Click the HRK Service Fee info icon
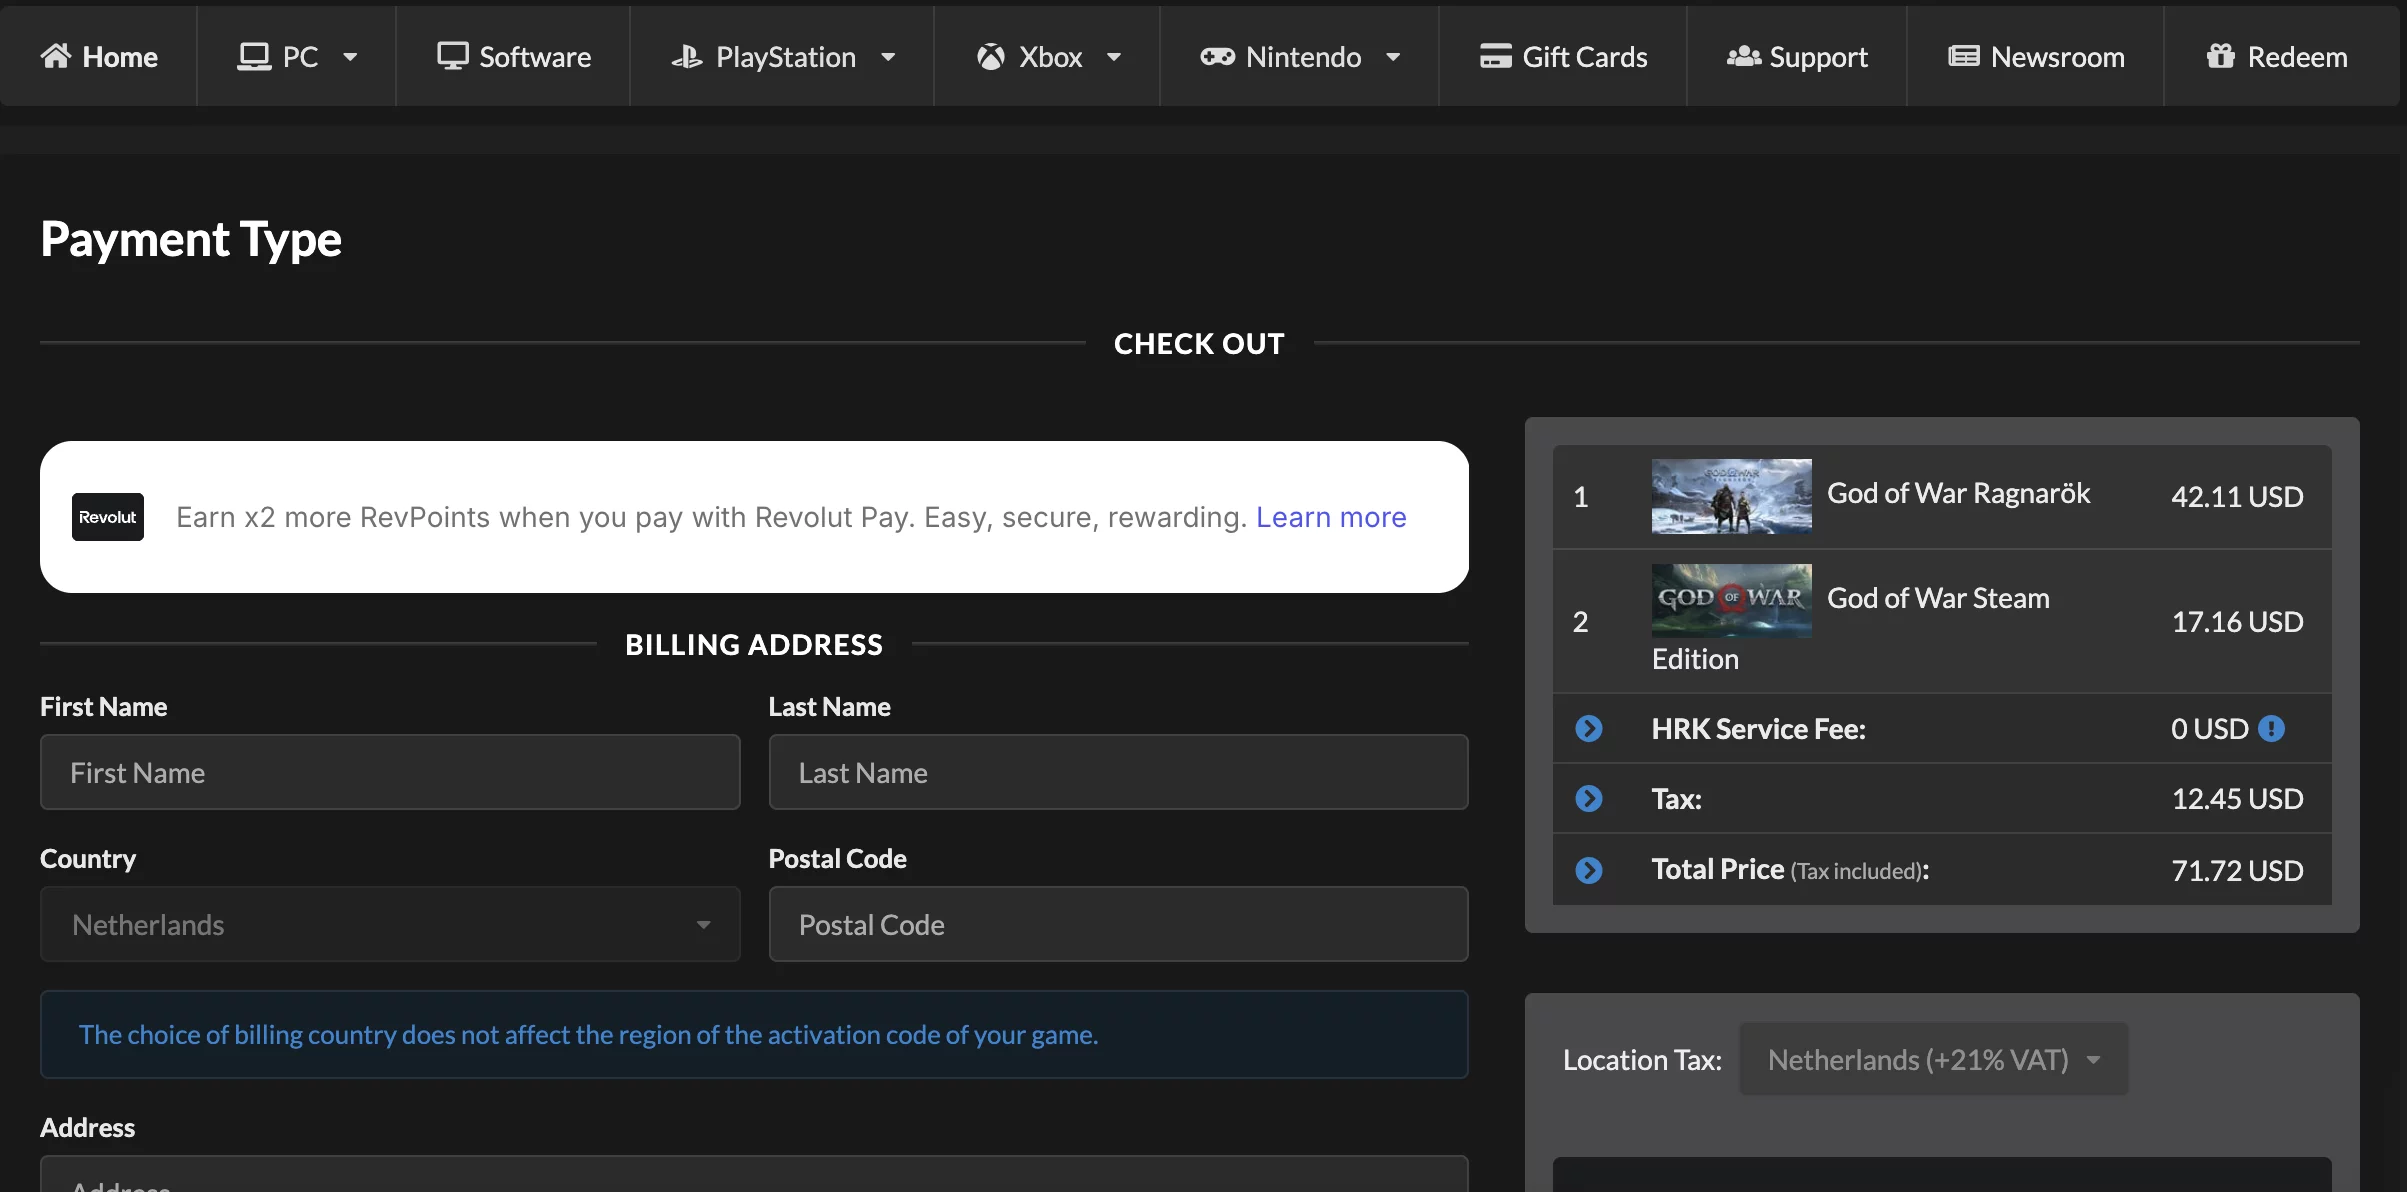2407x1192 pixels. click(2272, 729)
